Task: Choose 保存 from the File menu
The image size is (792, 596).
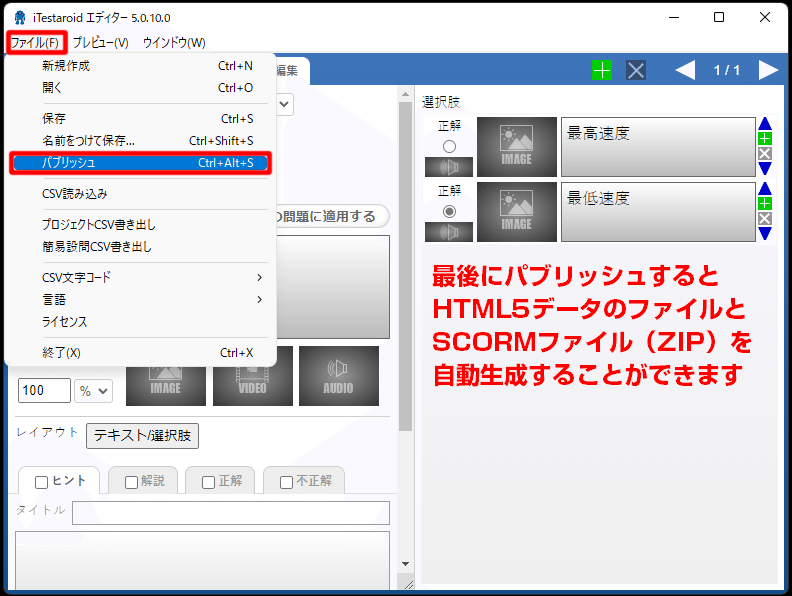Action: [x=147, y=119]
